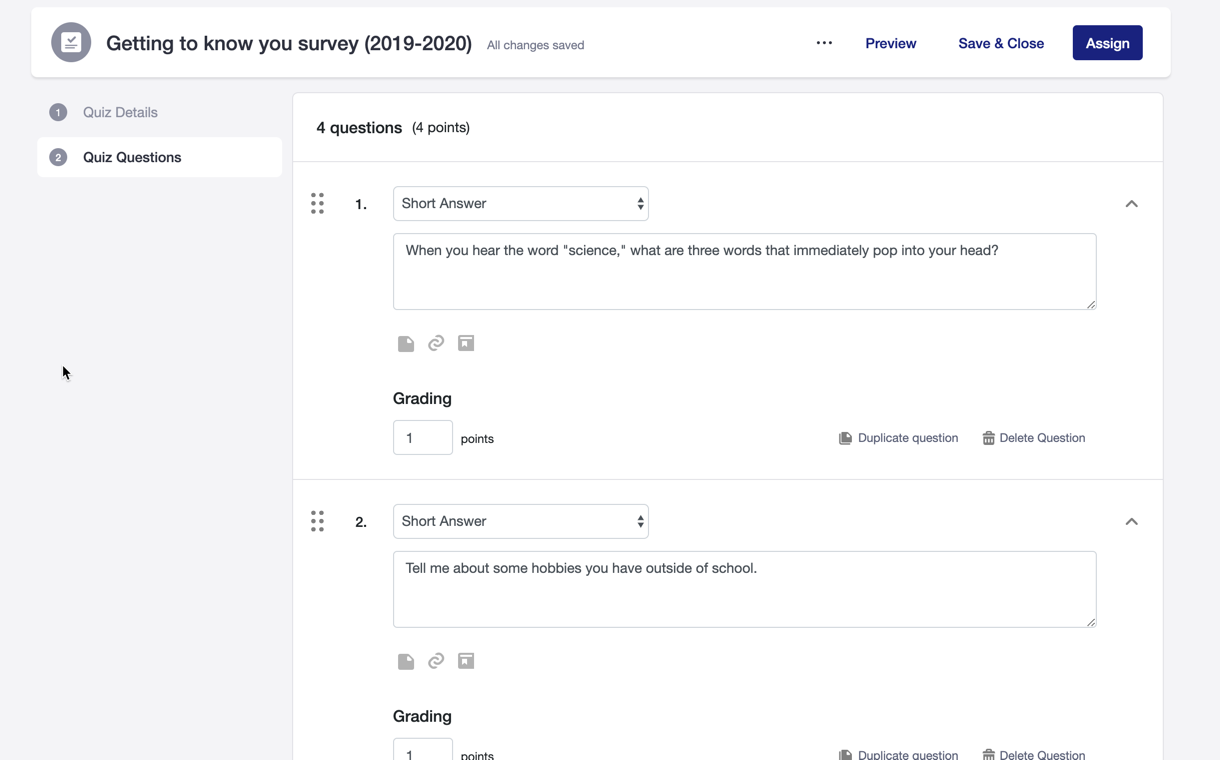
Task: Click the link icon under question 1
Action: point(436,344)
